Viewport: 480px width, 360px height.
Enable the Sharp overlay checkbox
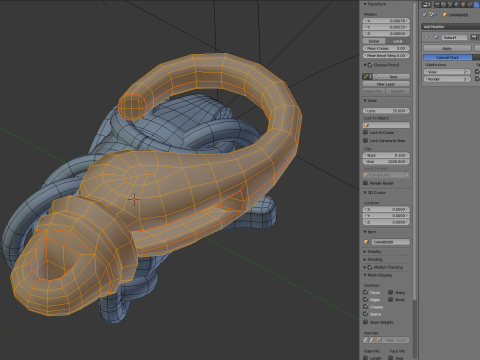(391, 292)
